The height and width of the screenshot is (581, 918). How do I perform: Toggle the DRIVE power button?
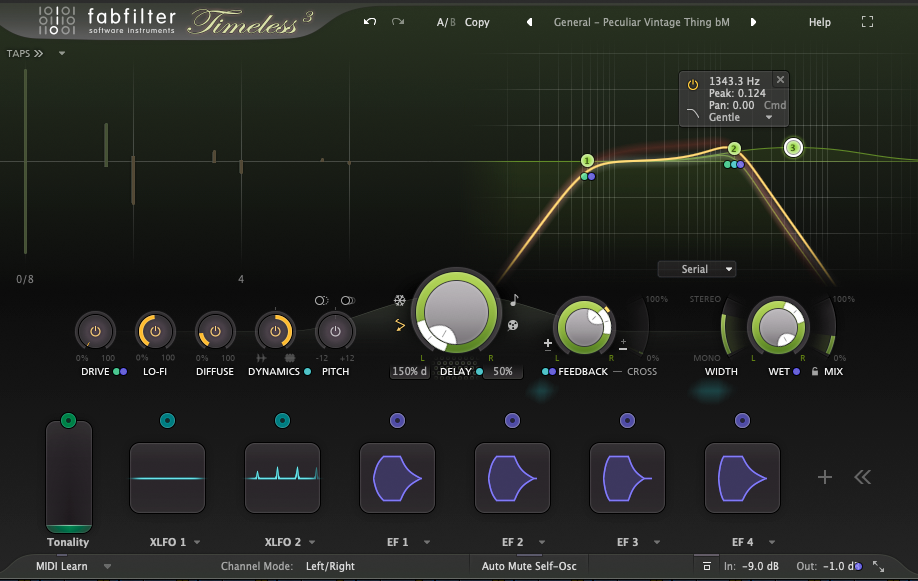[x=95, y=331]
